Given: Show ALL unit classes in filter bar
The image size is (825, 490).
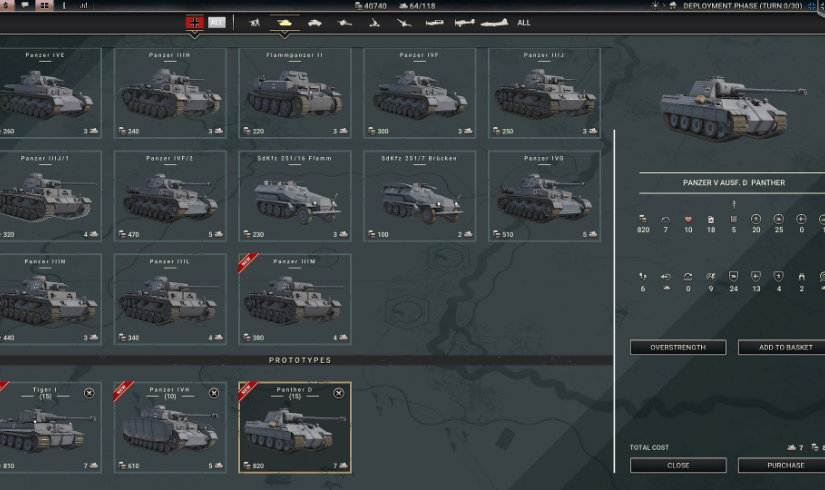Looking at the screenshot, I should pyautogui.click(x=524, y=23).
